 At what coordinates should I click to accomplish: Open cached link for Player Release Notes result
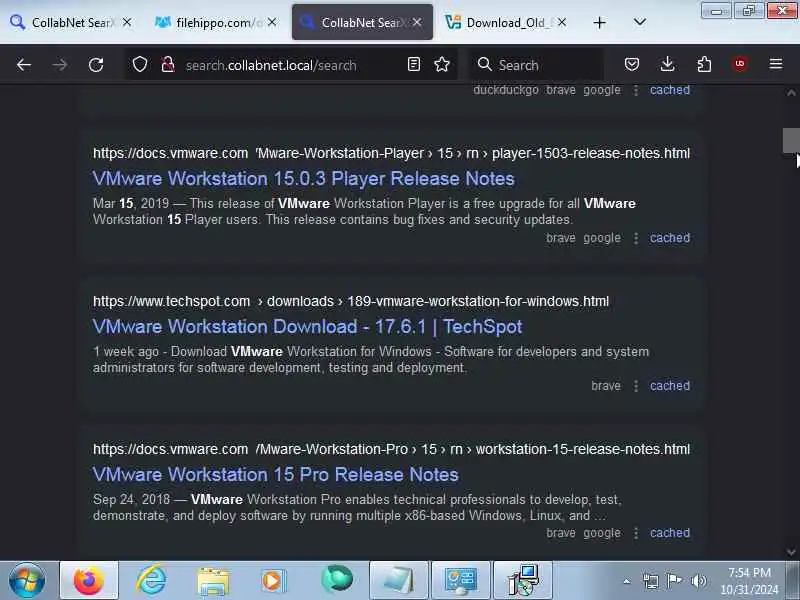click(669, 238)
